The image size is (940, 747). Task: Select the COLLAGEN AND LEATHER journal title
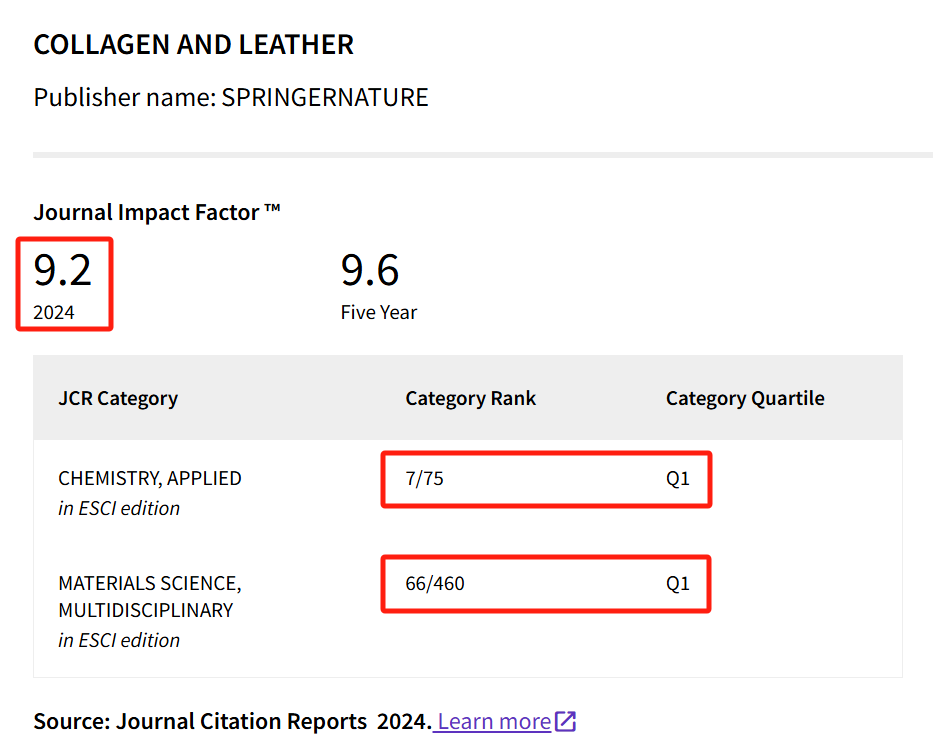coord(193,45)
